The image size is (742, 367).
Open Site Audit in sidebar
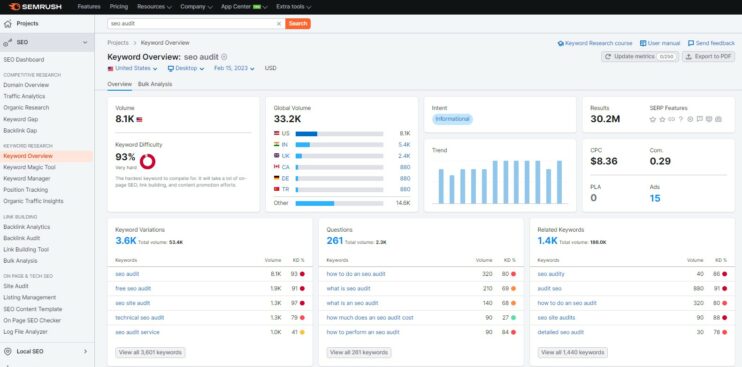pyautogui.click(x=16, y=286)
